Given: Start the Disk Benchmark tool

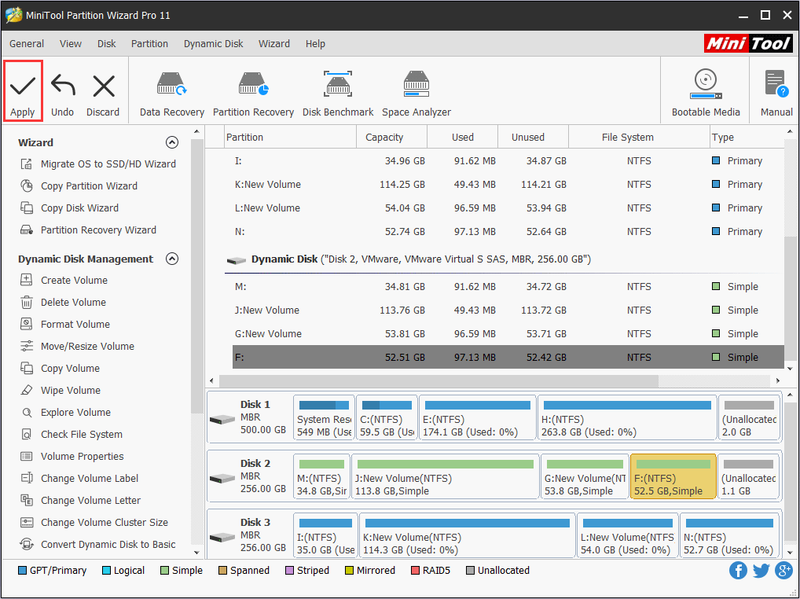Looking at the screenshot, I should (338, 84).
